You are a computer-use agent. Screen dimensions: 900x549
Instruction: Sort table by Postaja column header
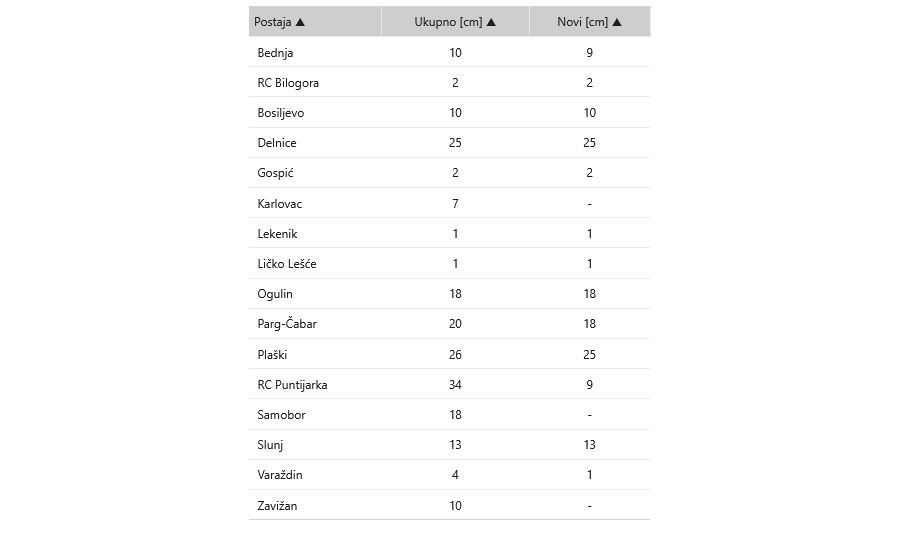(273, 22)
